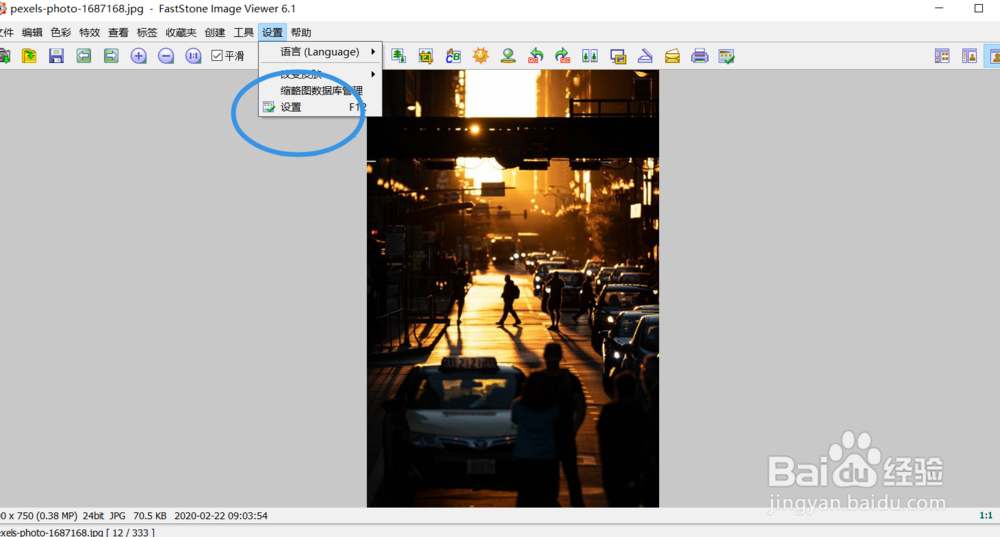Click the displayed city street photo
This screenshot has width=1000, height=537.
tap(513, 288)
